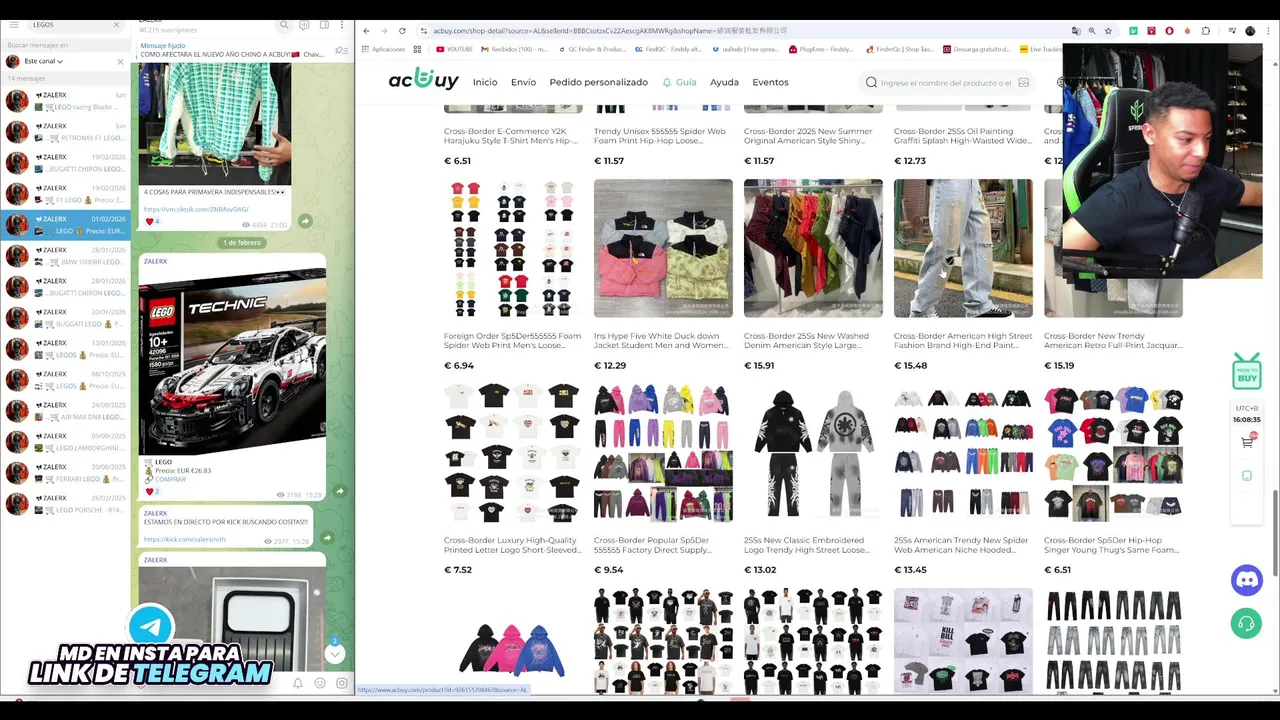Open the browser extensions puzzle icon
The image size is (1280, 720).
pyautogui.click(x=1205, y=31)
